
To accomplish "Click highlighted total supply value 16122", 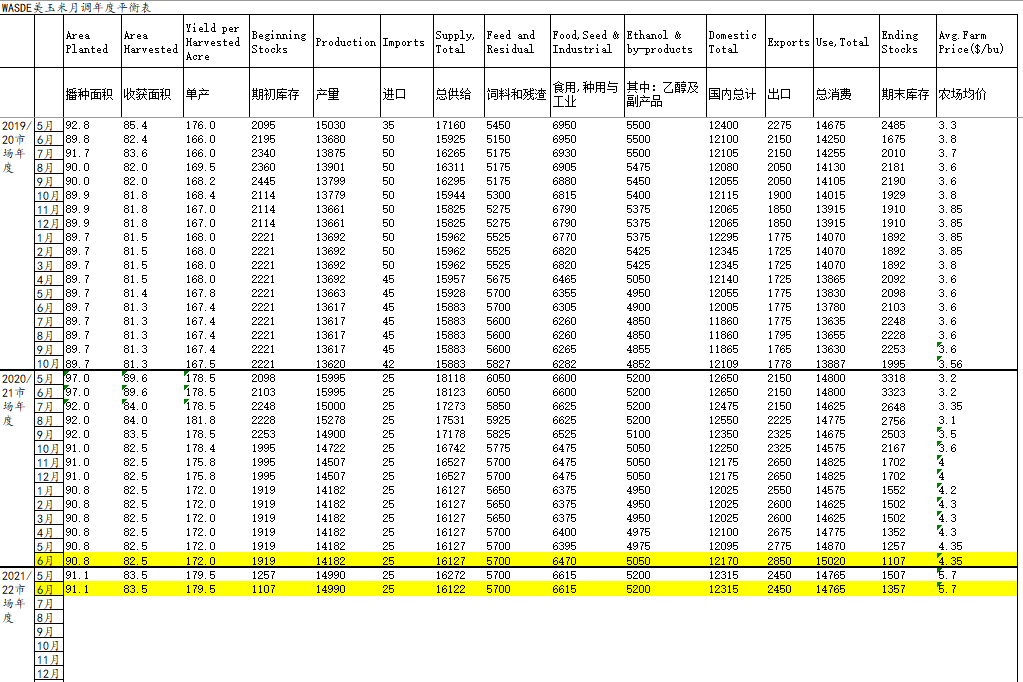I will (x=450, y=589).
